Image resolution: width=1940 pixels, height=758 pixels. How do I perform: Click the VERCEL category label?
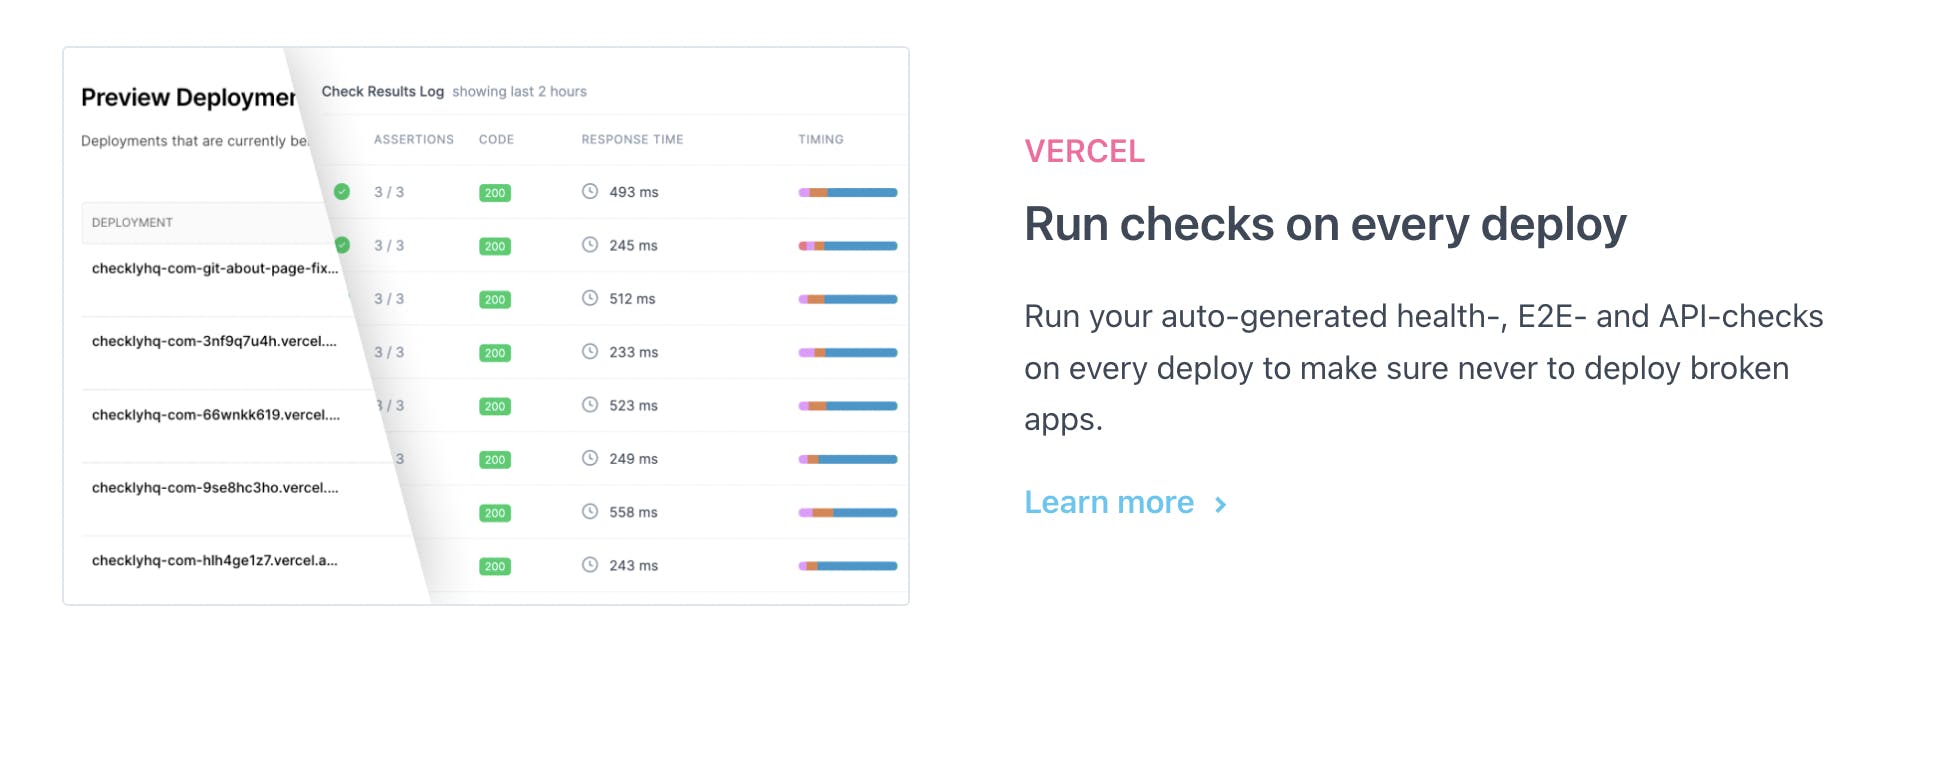[x=1084, y=151]
